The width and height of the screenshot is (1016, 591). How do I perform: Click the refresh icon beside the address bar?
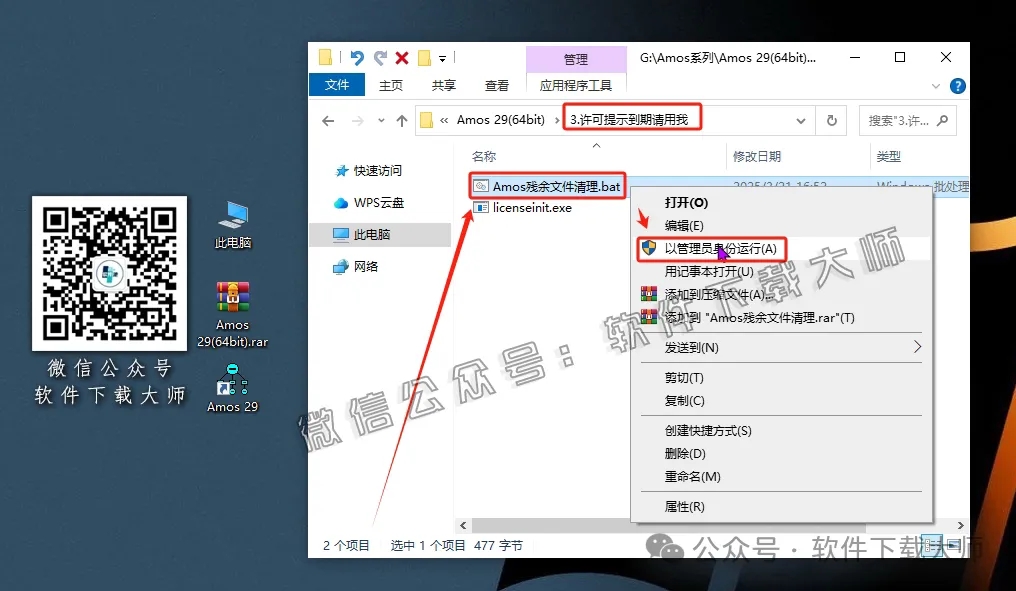832,118
